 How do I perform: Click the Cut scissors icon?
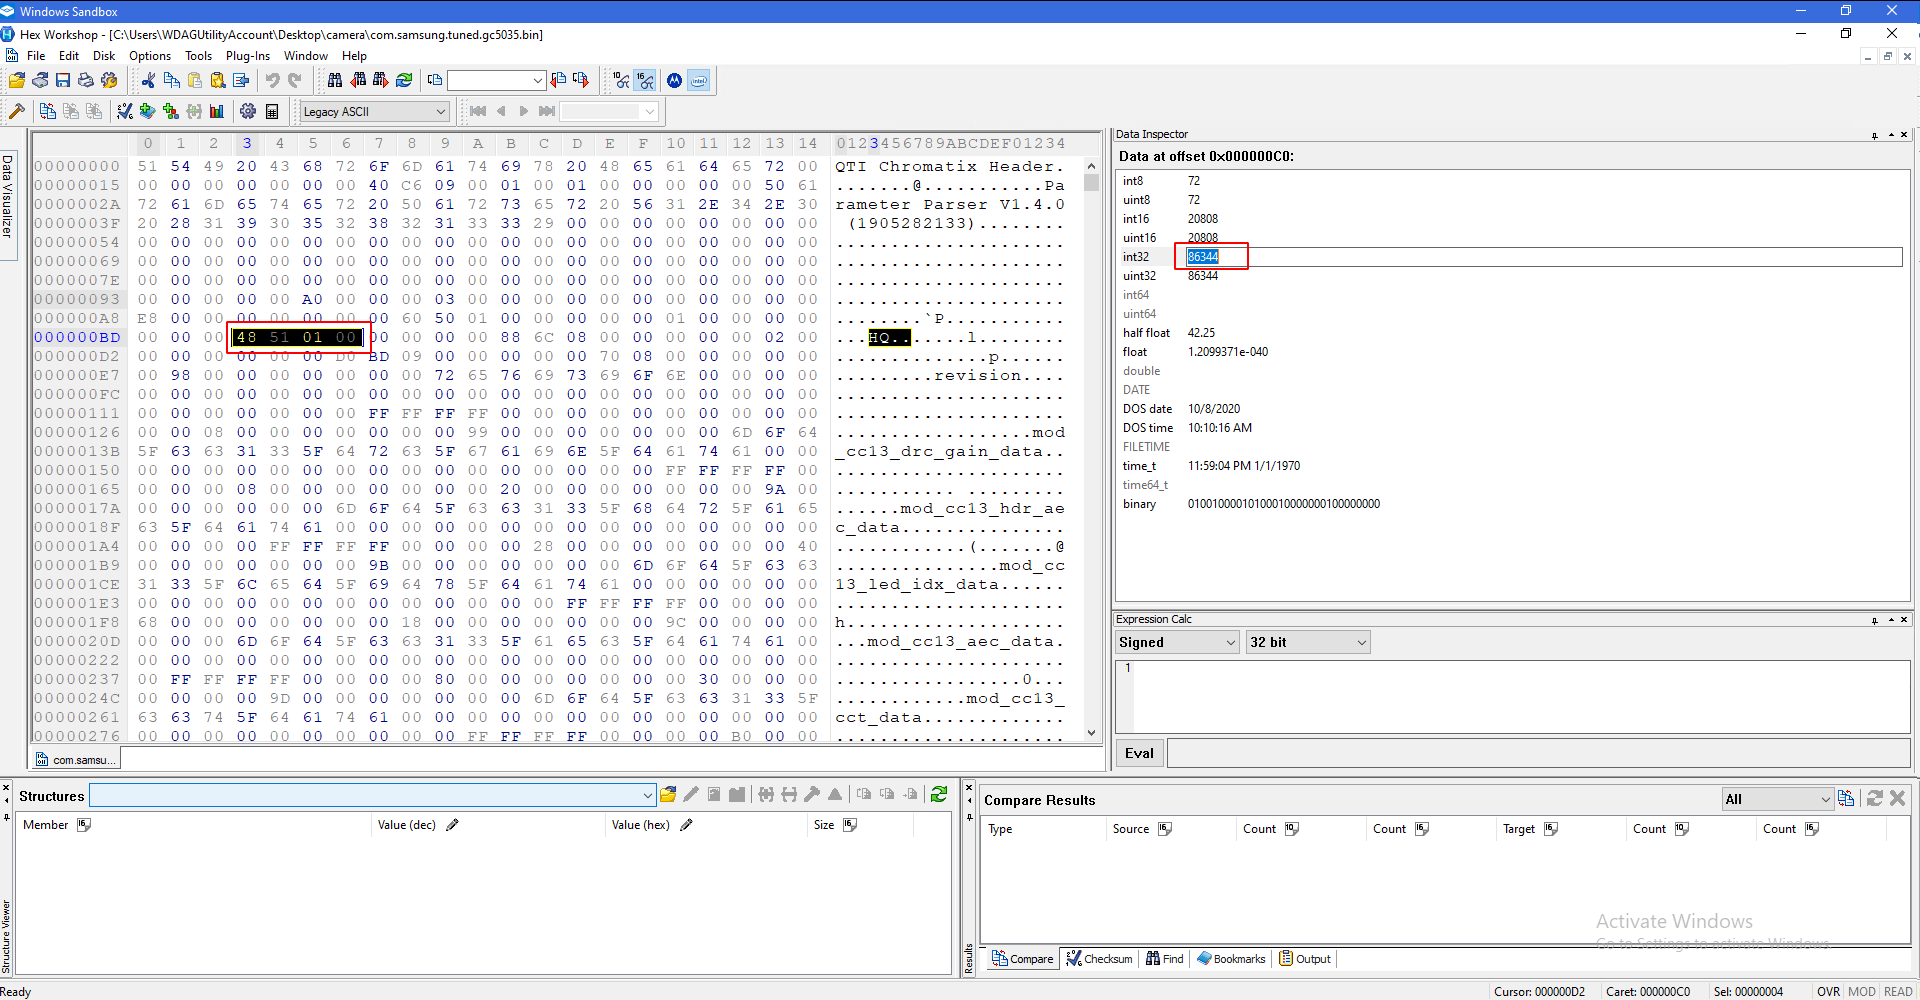(149, 81)
